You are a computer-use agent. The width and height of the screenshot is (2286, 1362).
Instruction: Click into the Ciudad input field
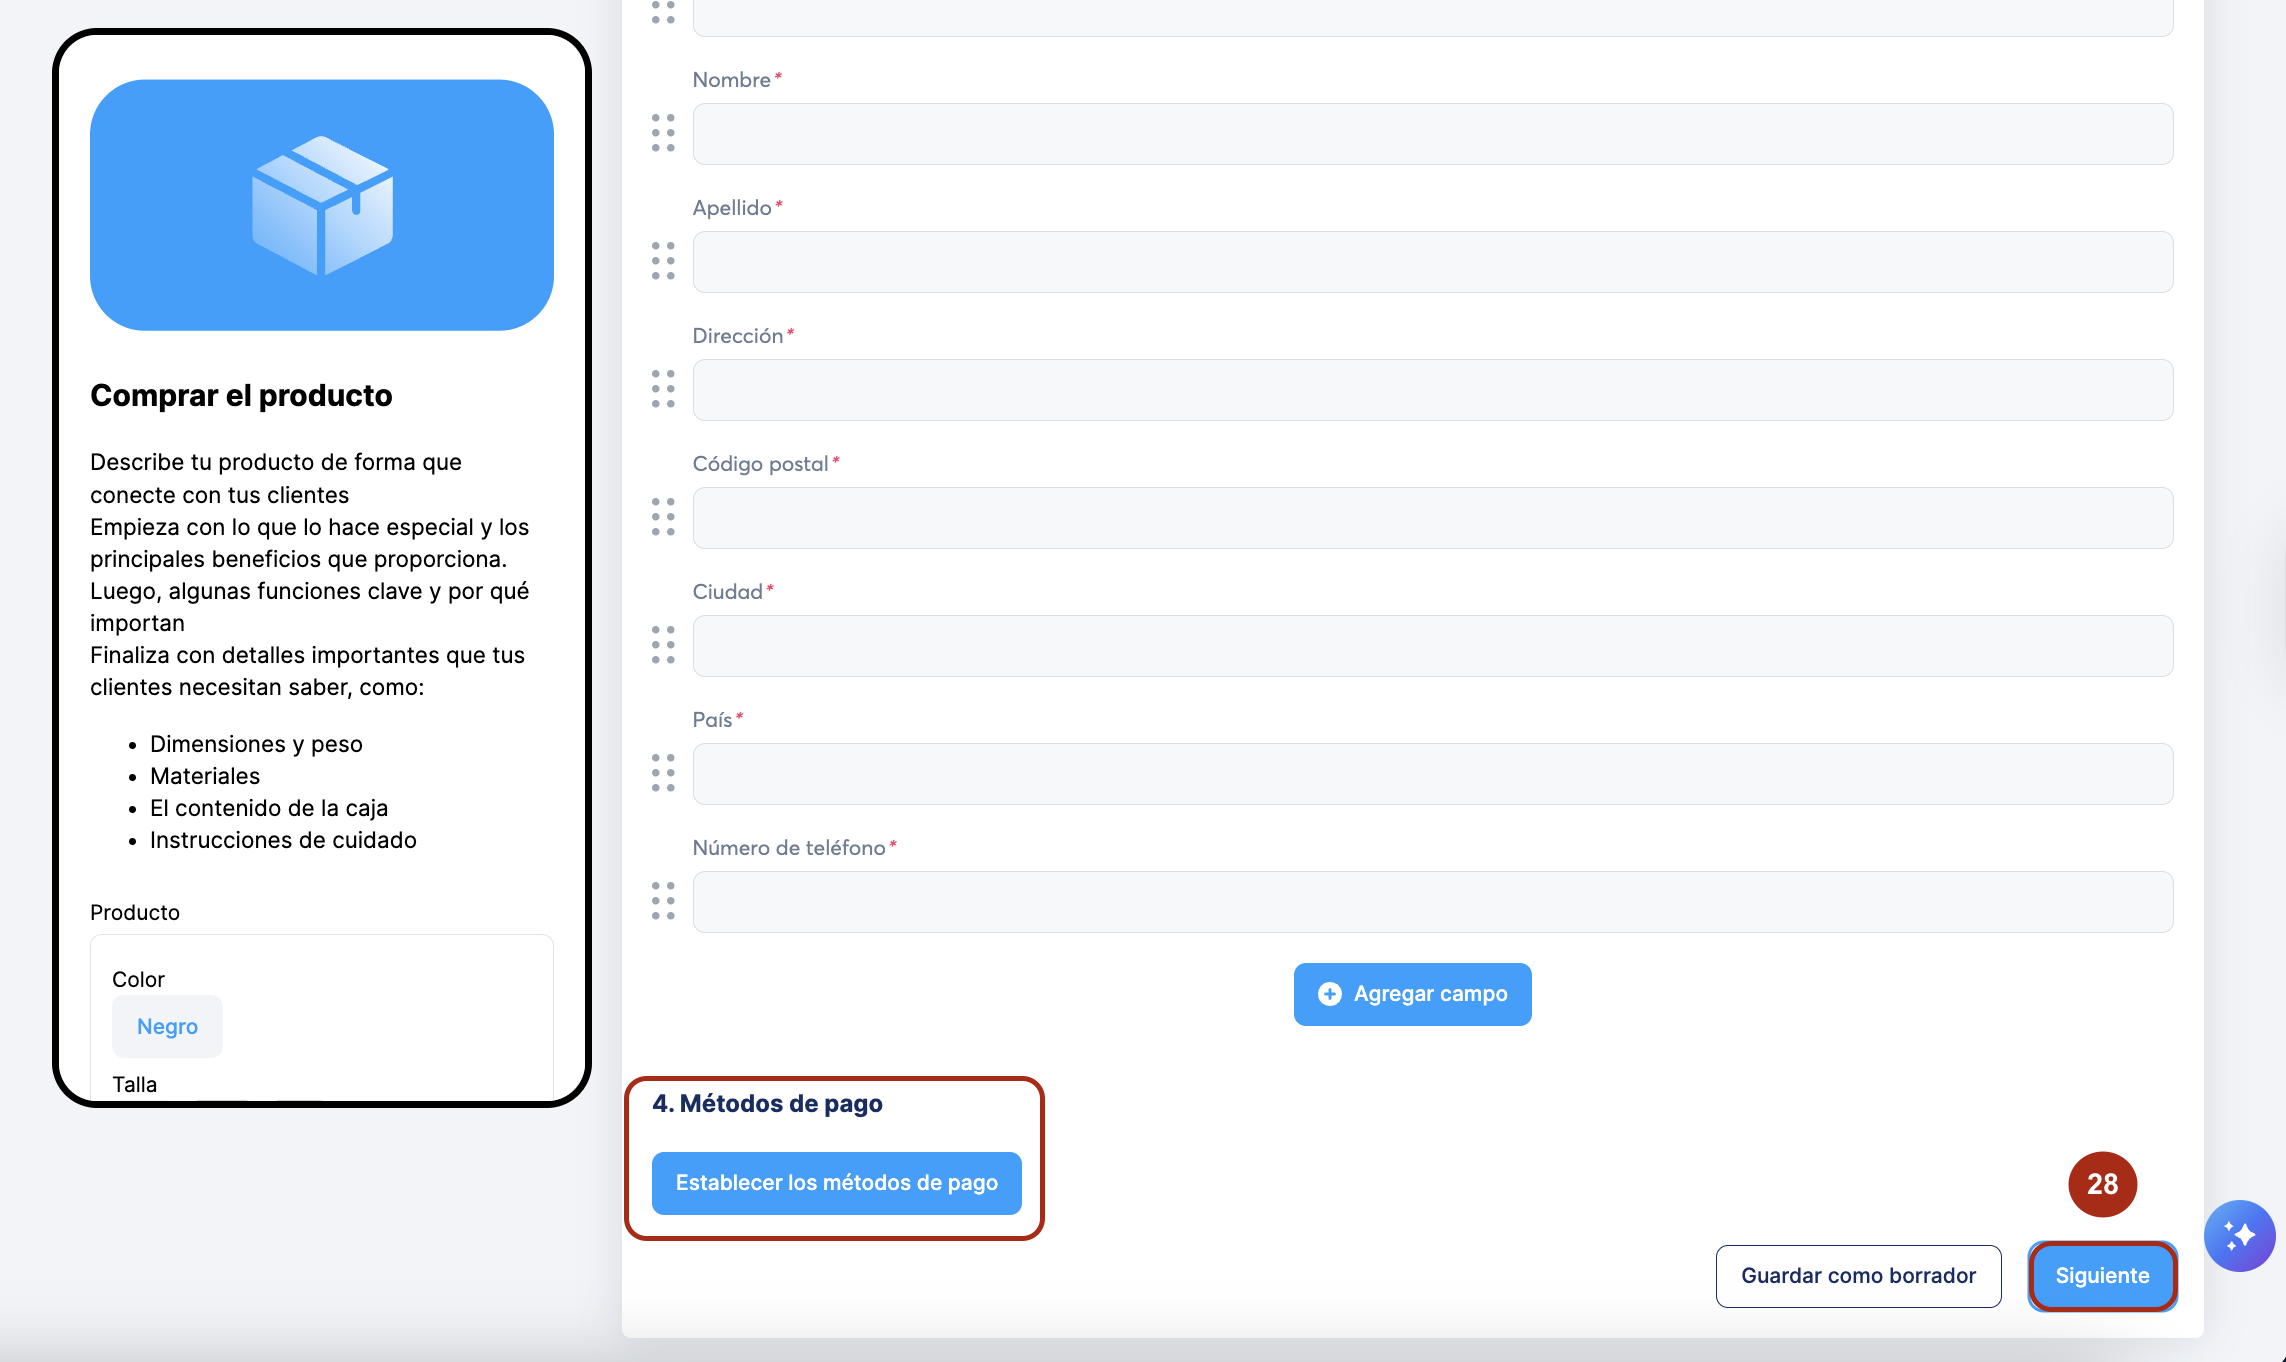[1432, 646]
